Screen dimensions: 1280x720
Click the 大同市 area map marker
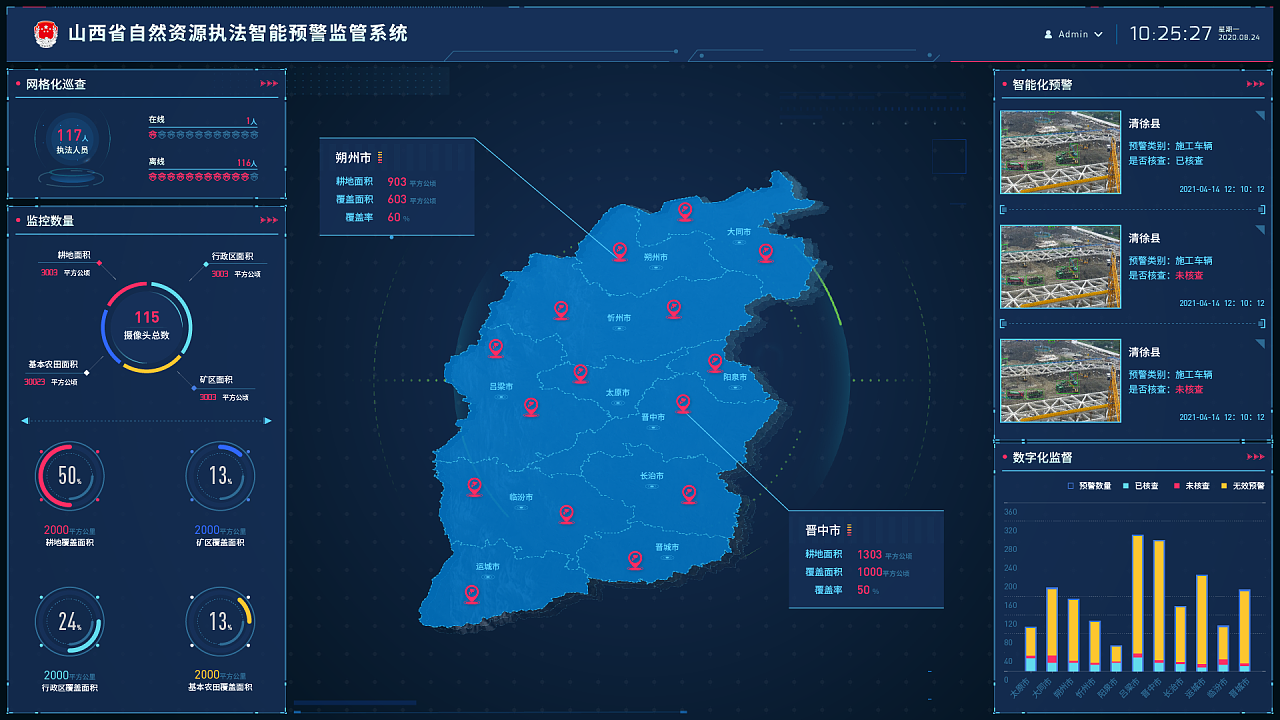point(765,252)
